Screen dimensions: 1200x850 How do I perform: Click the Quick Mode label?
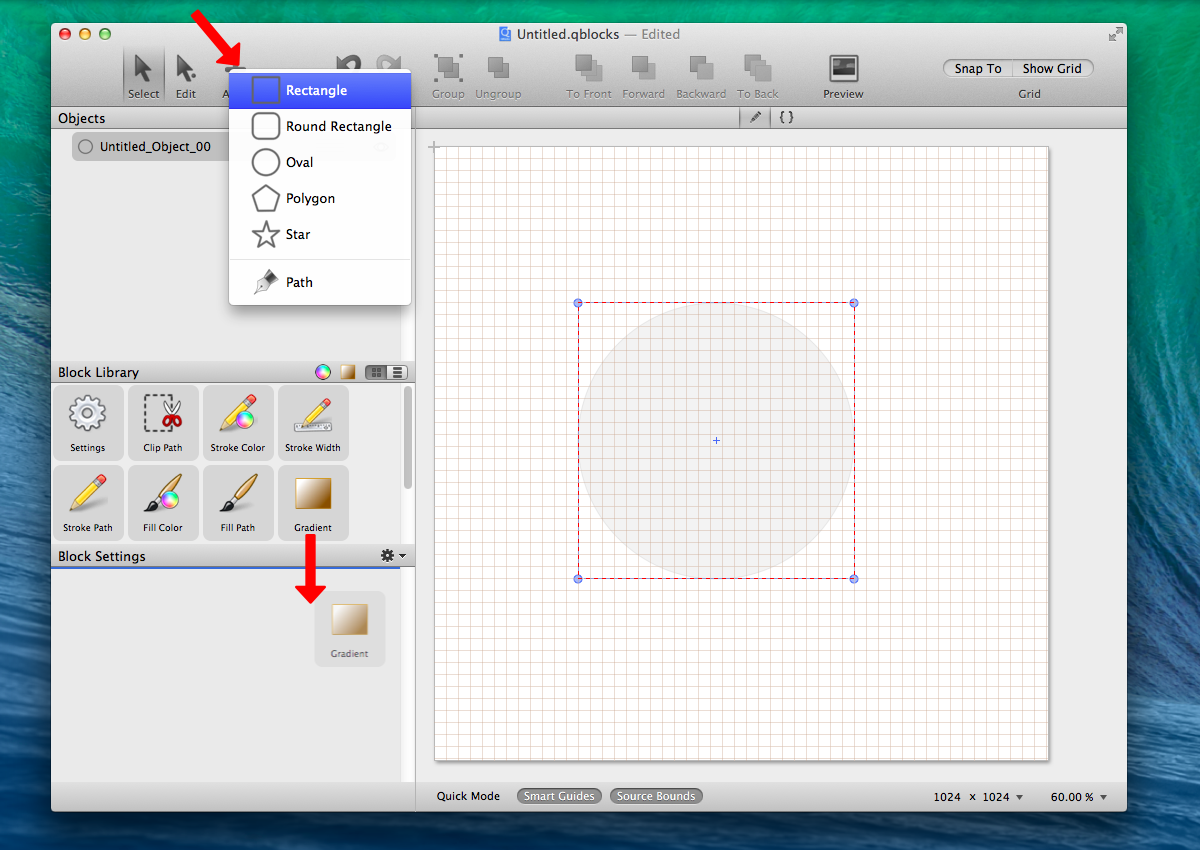468,796
